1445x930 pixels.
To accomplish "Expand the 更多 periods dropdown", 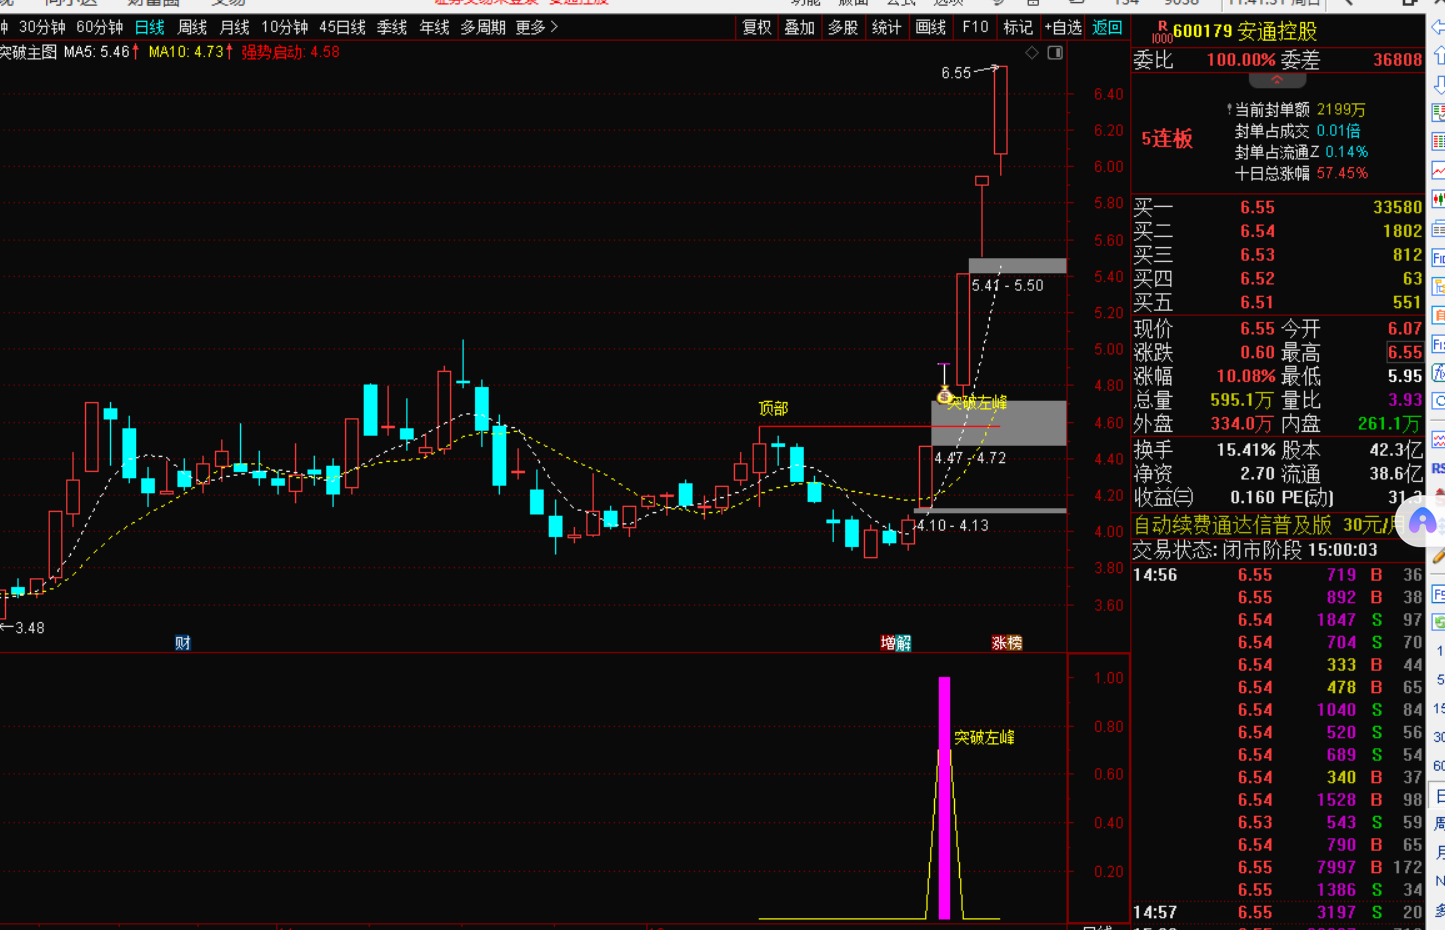I will [536, 27].
